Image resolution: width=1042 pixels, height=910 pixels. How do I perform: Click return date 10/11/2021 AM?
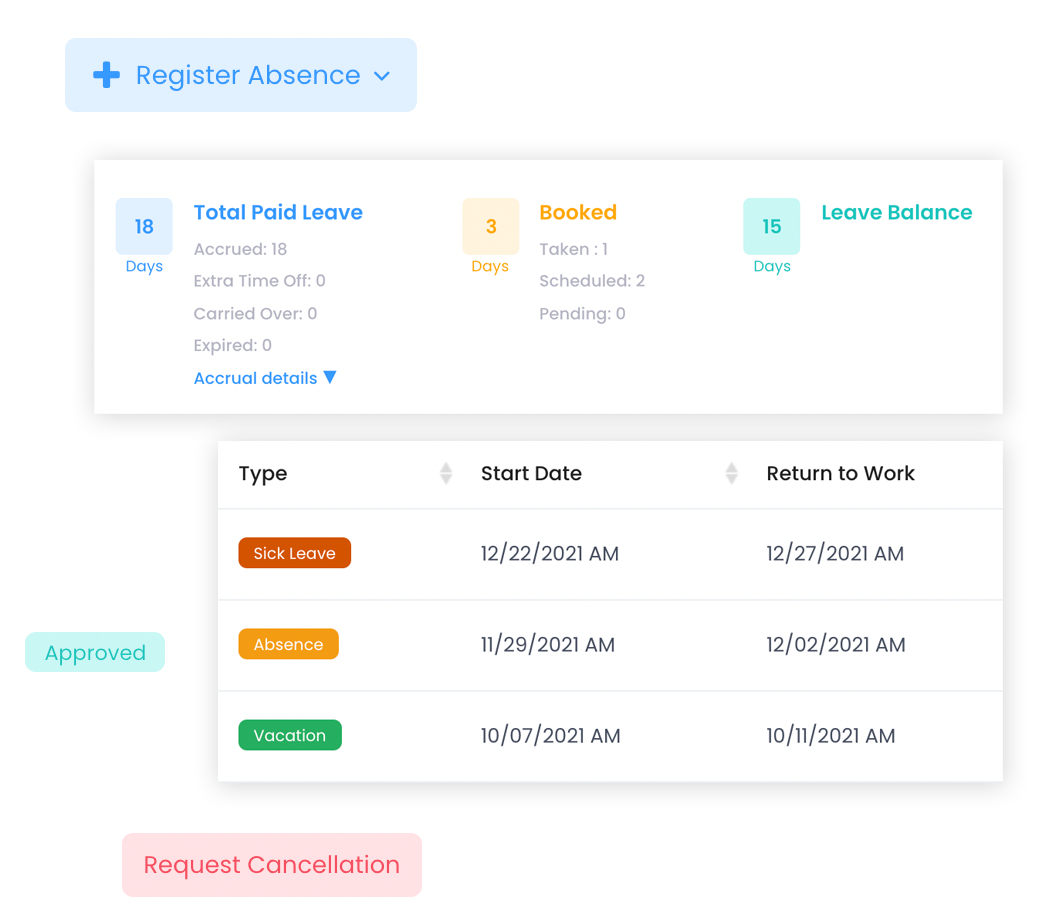pyautogui.click(x=831, y=736)
